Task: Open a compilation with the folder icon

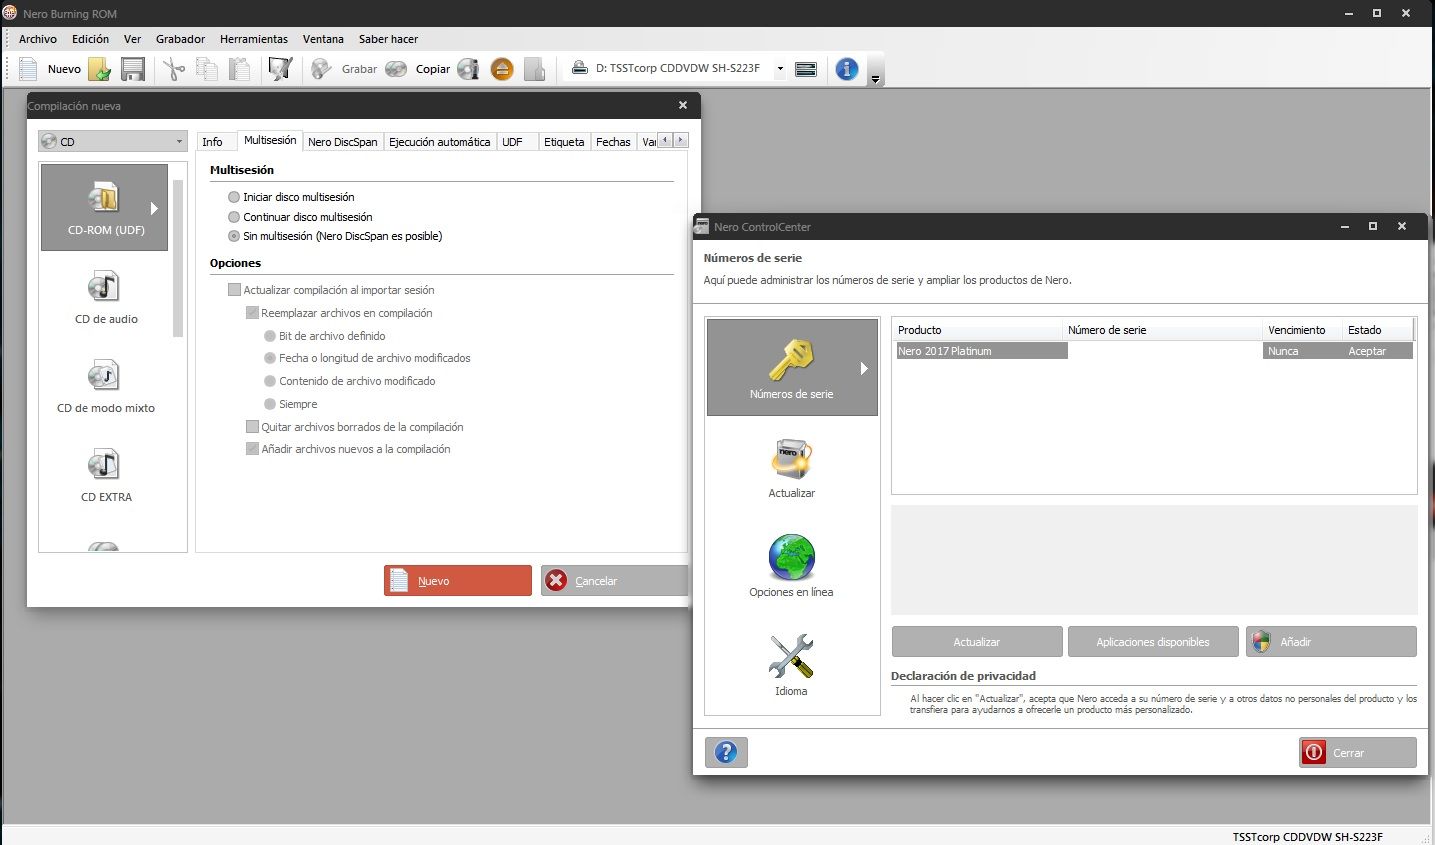Action: [99, 69]
